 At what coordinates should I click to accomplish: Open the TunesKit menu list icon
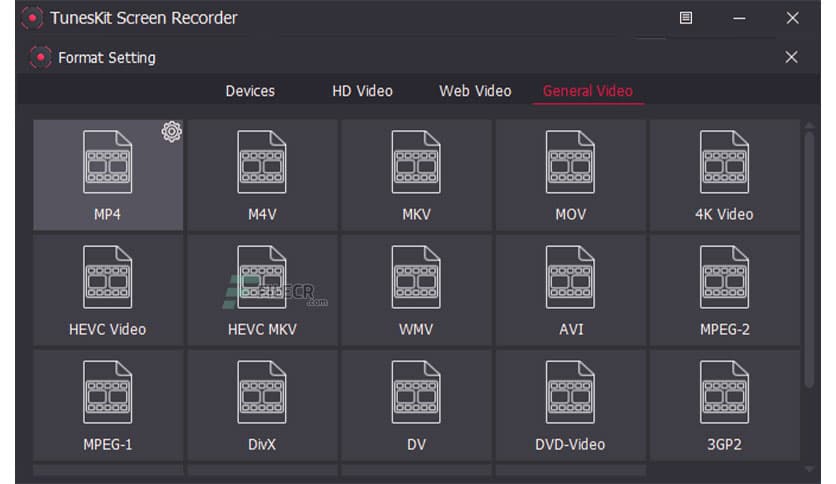[x=686, y=18]
